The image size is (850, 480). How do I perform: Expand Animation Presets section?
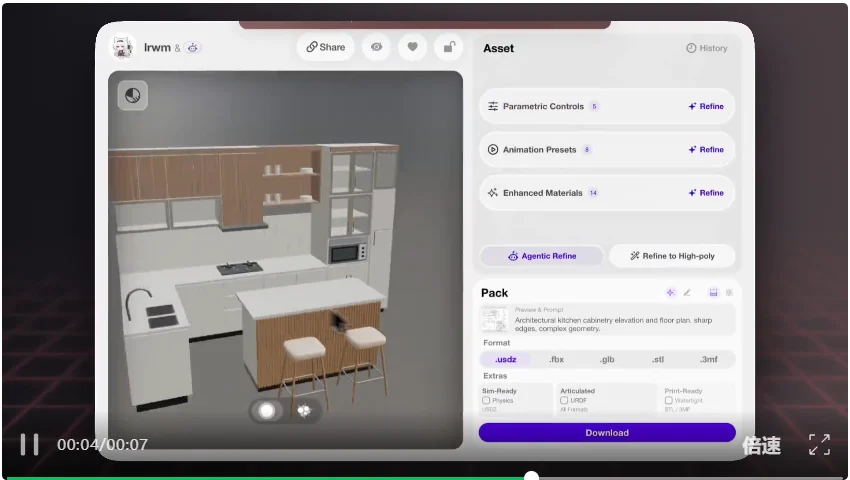pos(607,150)
